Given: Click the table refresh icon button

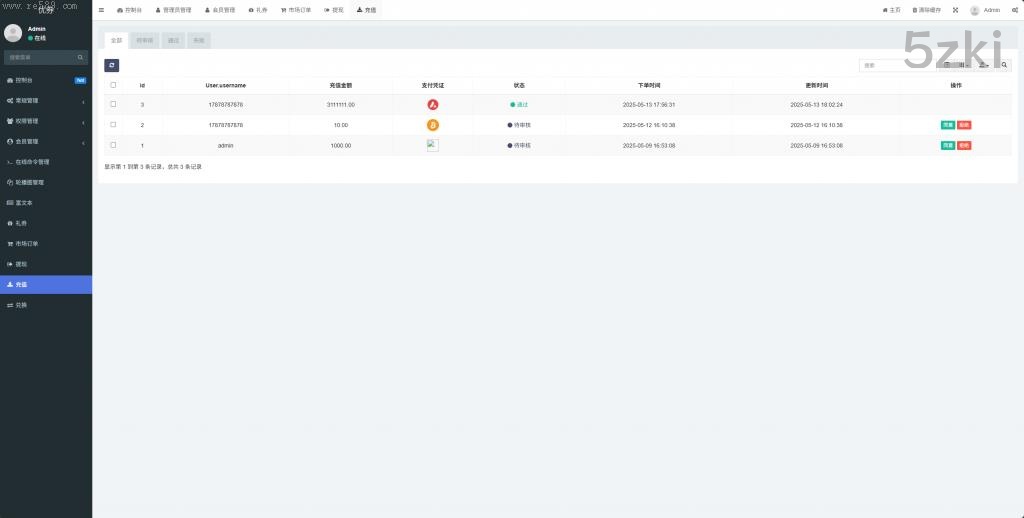Looking at the screenshot, I should pyautogui.click(x=112, y=65).
